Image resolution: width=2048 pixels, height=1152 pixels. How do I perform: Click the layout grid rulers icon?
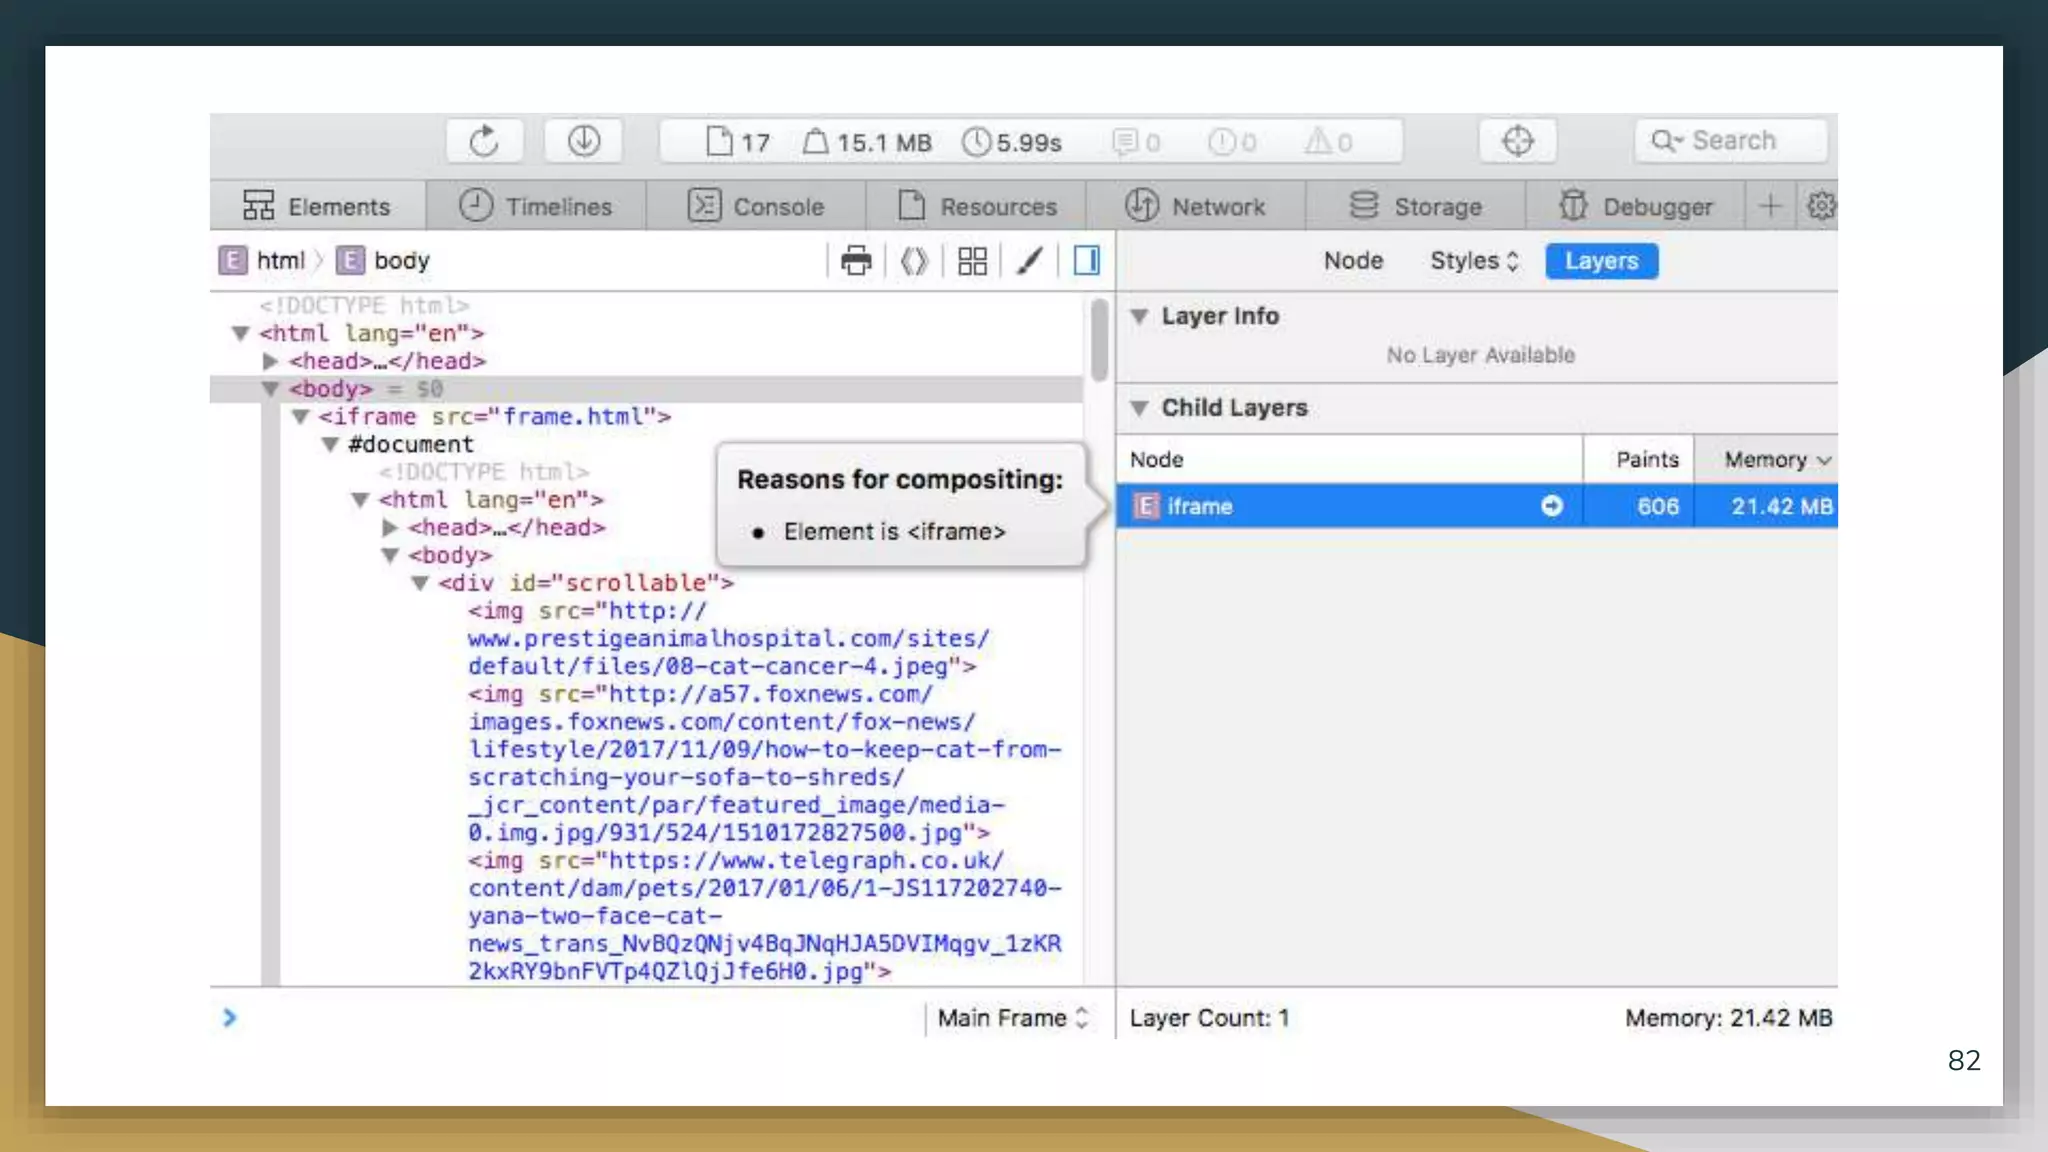(972, 261)
